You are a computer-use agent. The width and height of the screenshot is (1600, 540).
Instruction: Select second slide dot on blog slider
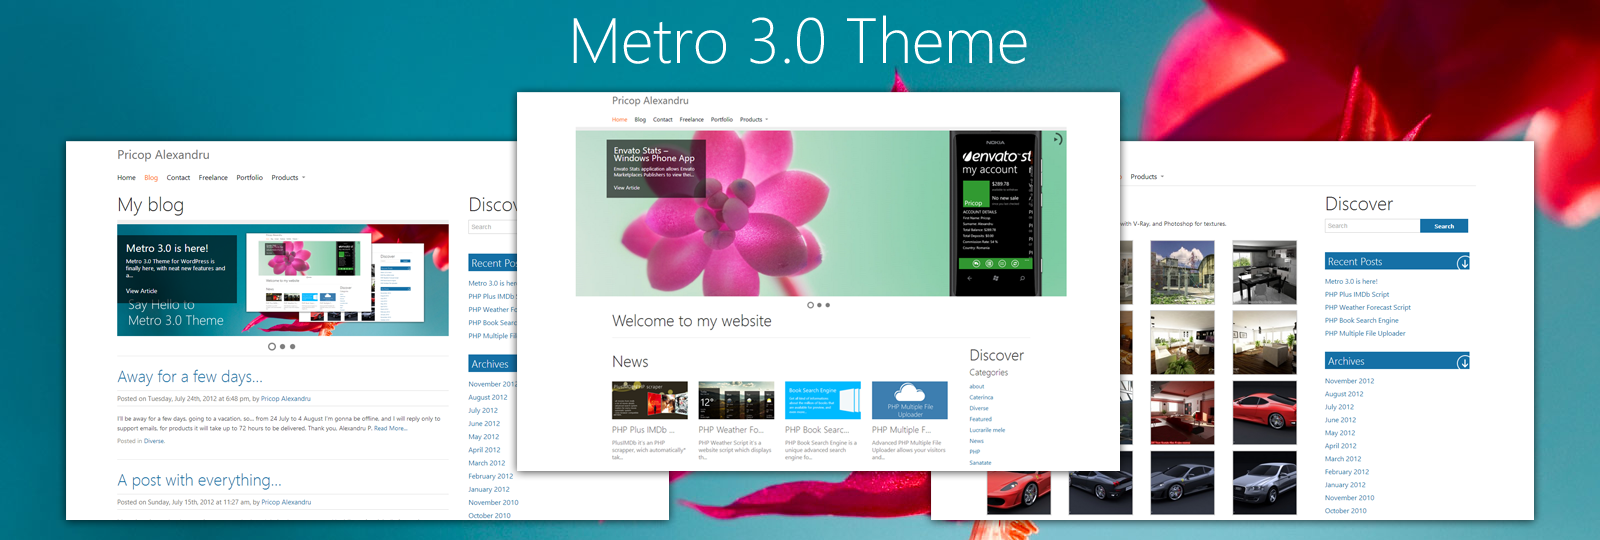click(x=282, y=347)
